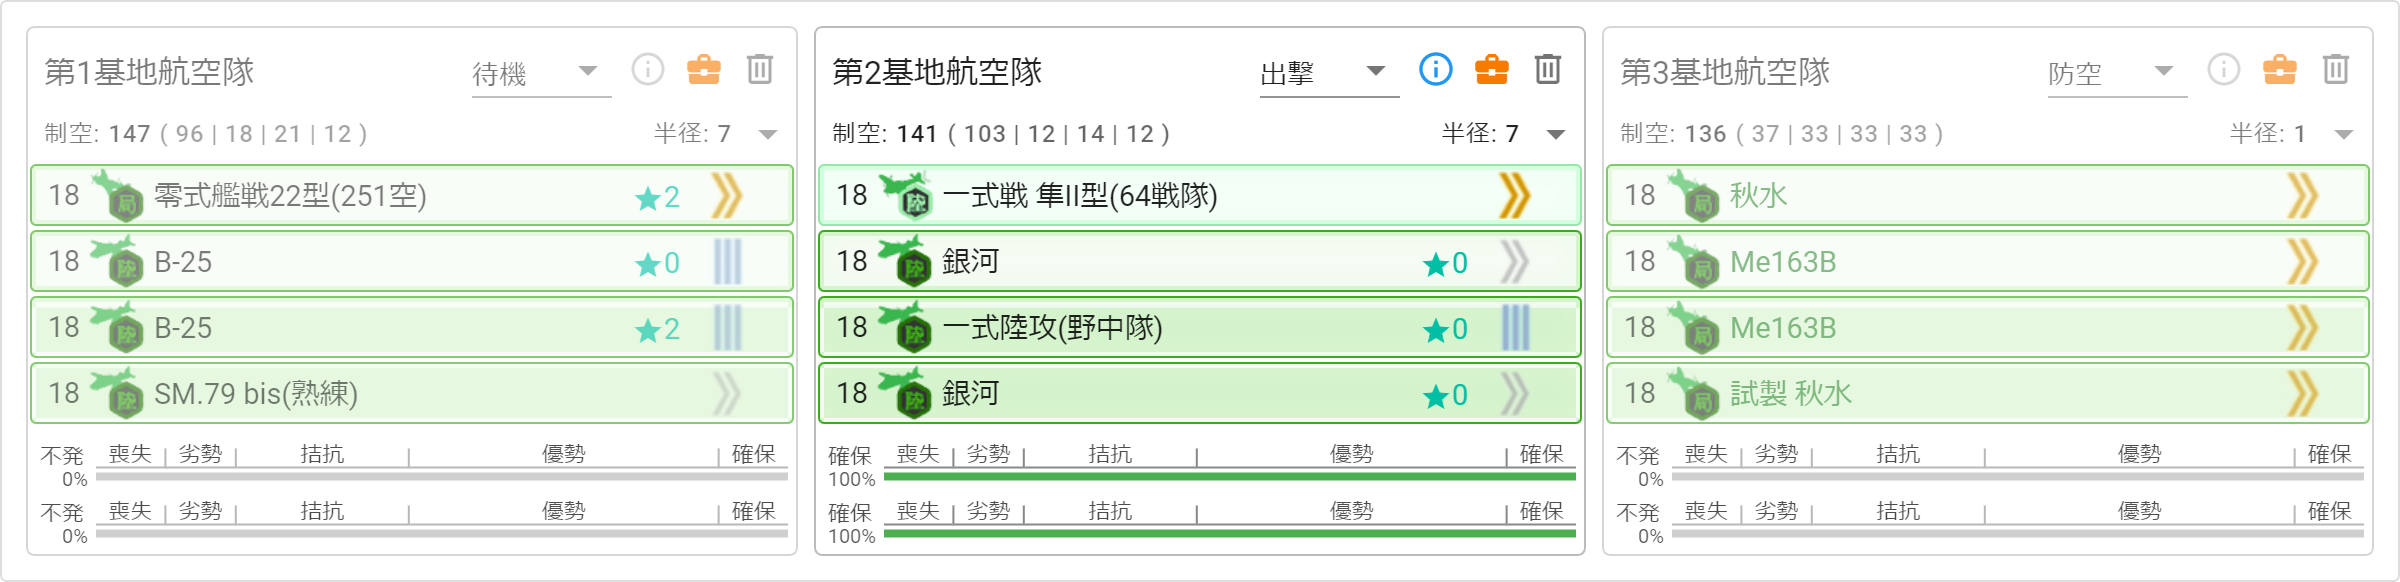The height and width of the screenshot is (582, 2400).
Task: Expand the 半径 1 selector in base 3
Action: pos(2292,134)
